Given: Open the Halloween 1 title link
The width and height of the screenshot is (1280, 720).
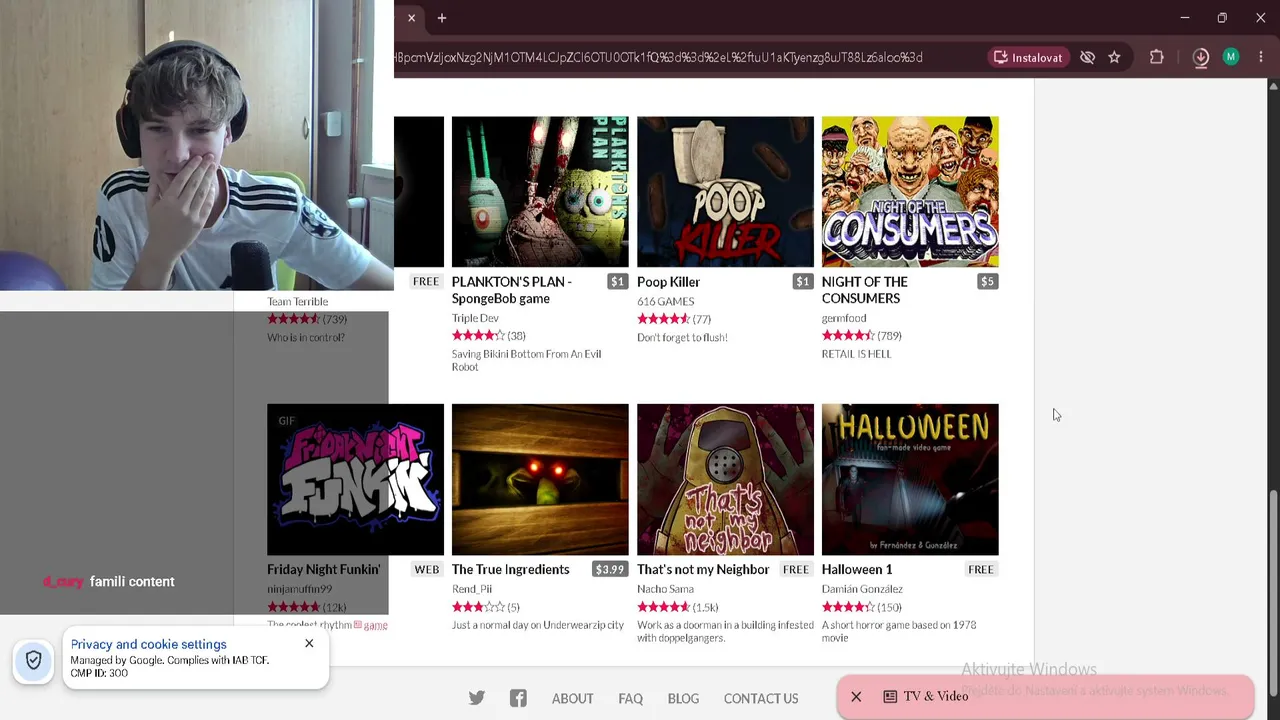Looking at the screenshot, I should pos(857,569).
